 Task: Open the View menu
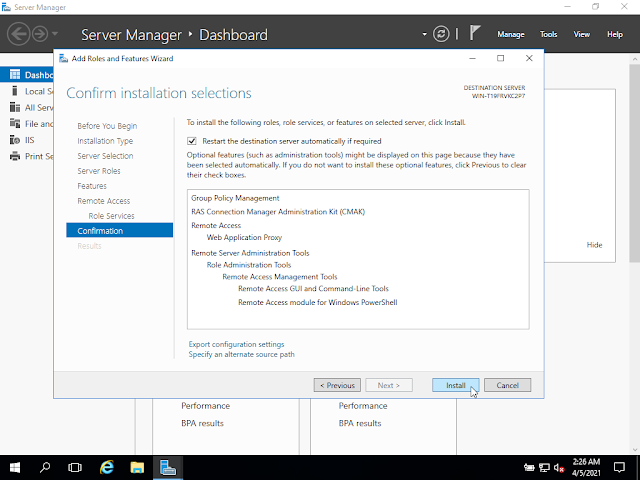click(x=581, y=34)
